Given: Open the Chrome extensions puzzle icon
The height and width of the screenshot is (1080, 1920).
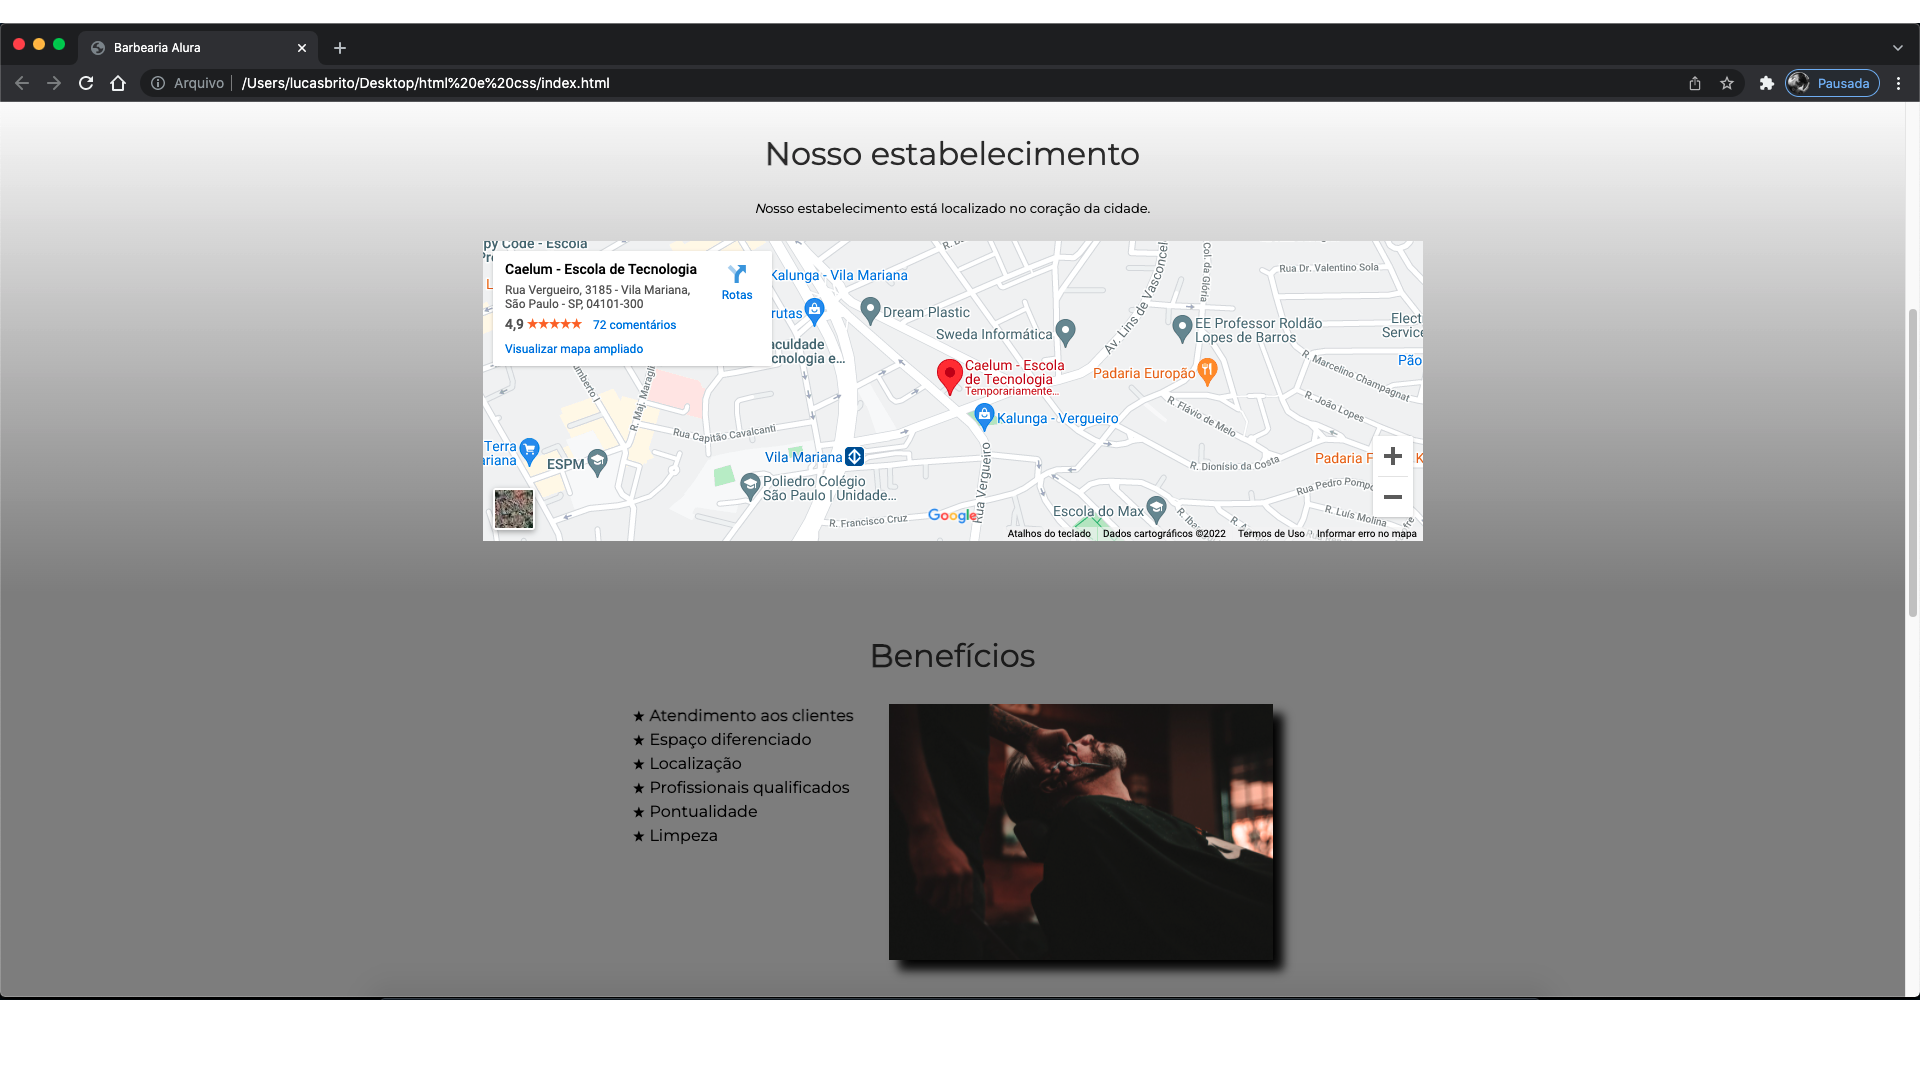Looking at the screenshot, I should coord(1766,83).
